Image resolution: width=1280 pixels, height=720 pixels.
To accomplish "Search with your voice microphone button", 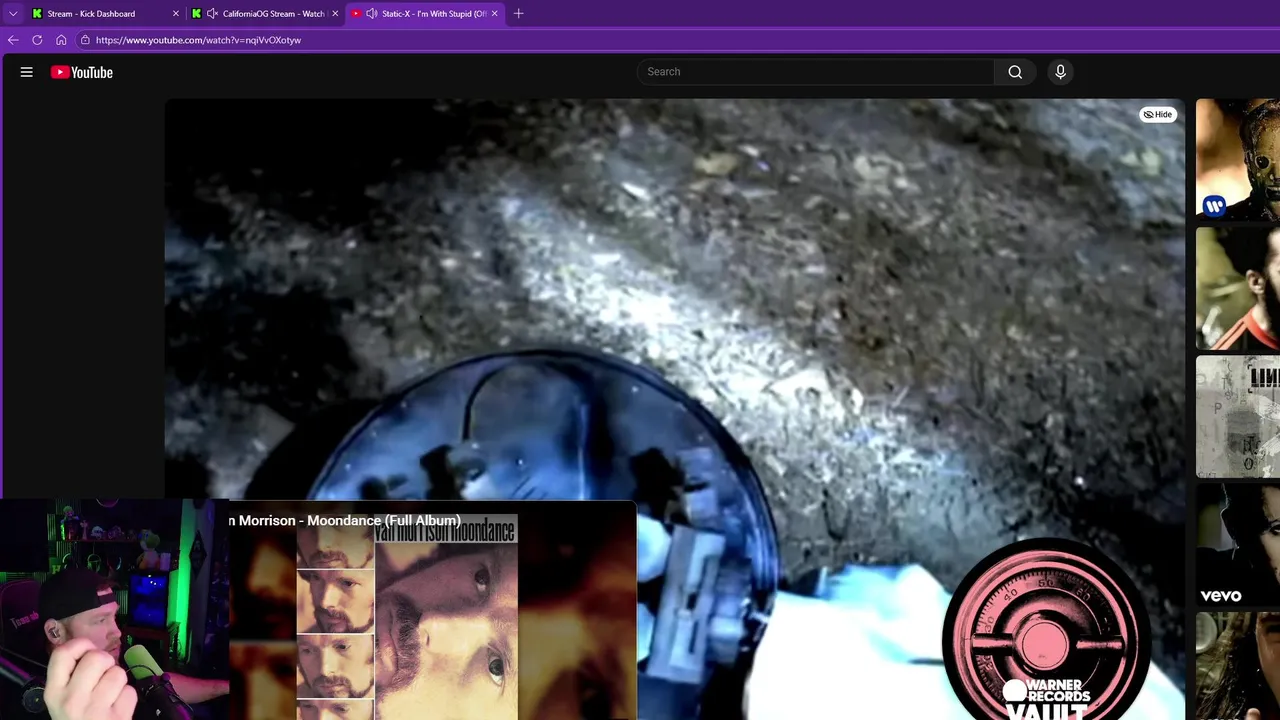I will coord(1061,72).
